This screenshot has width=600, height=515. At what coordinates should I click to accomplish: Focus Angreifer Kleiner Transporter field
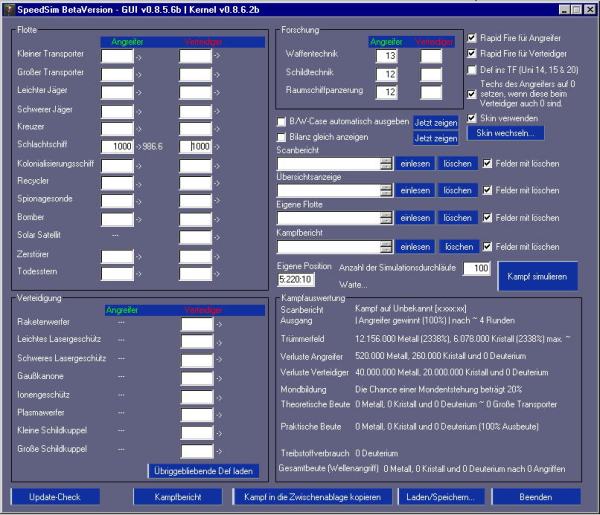pos(117,56)
